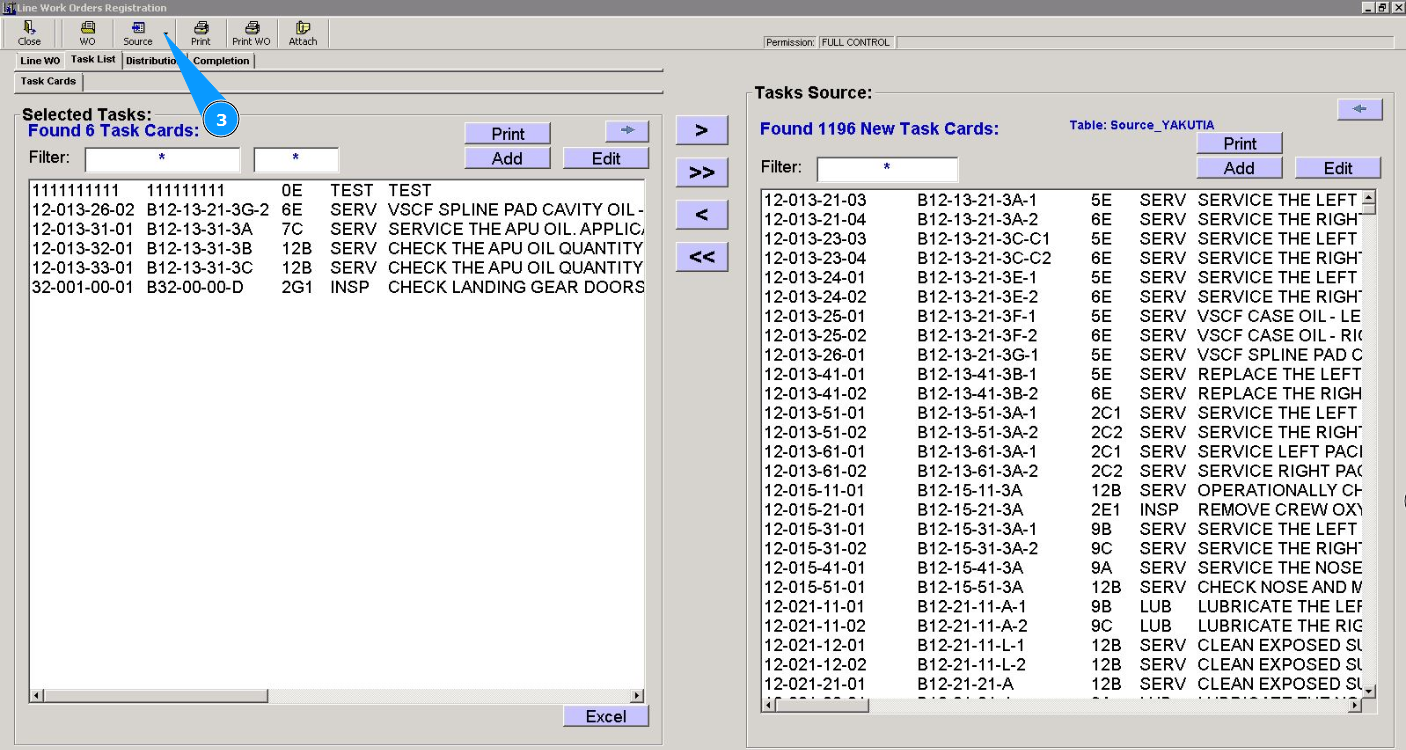This screenshot has width=1406, height=750.
Task: Select source row 12-013-61-01
Action: (x=1062, y=451)
